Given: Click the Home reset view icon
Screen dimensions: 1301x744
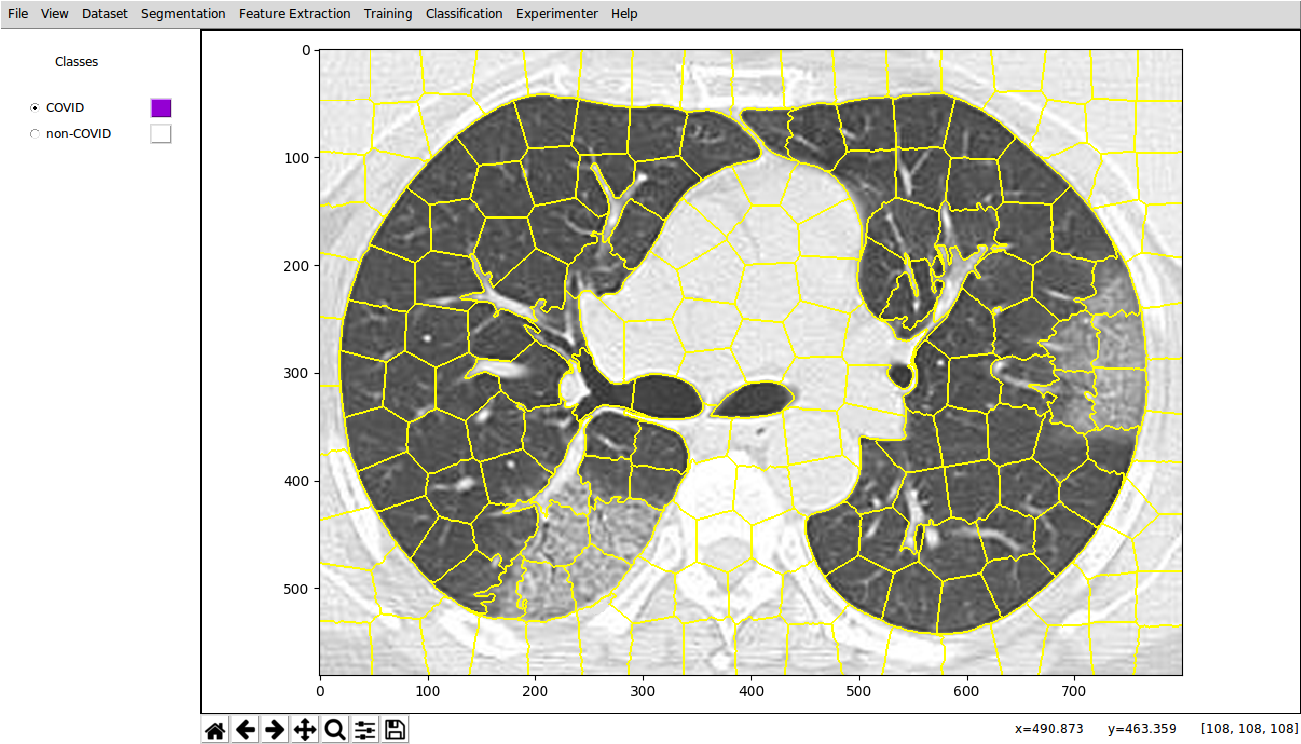Looking at the screenshot, I should [215, 730].
